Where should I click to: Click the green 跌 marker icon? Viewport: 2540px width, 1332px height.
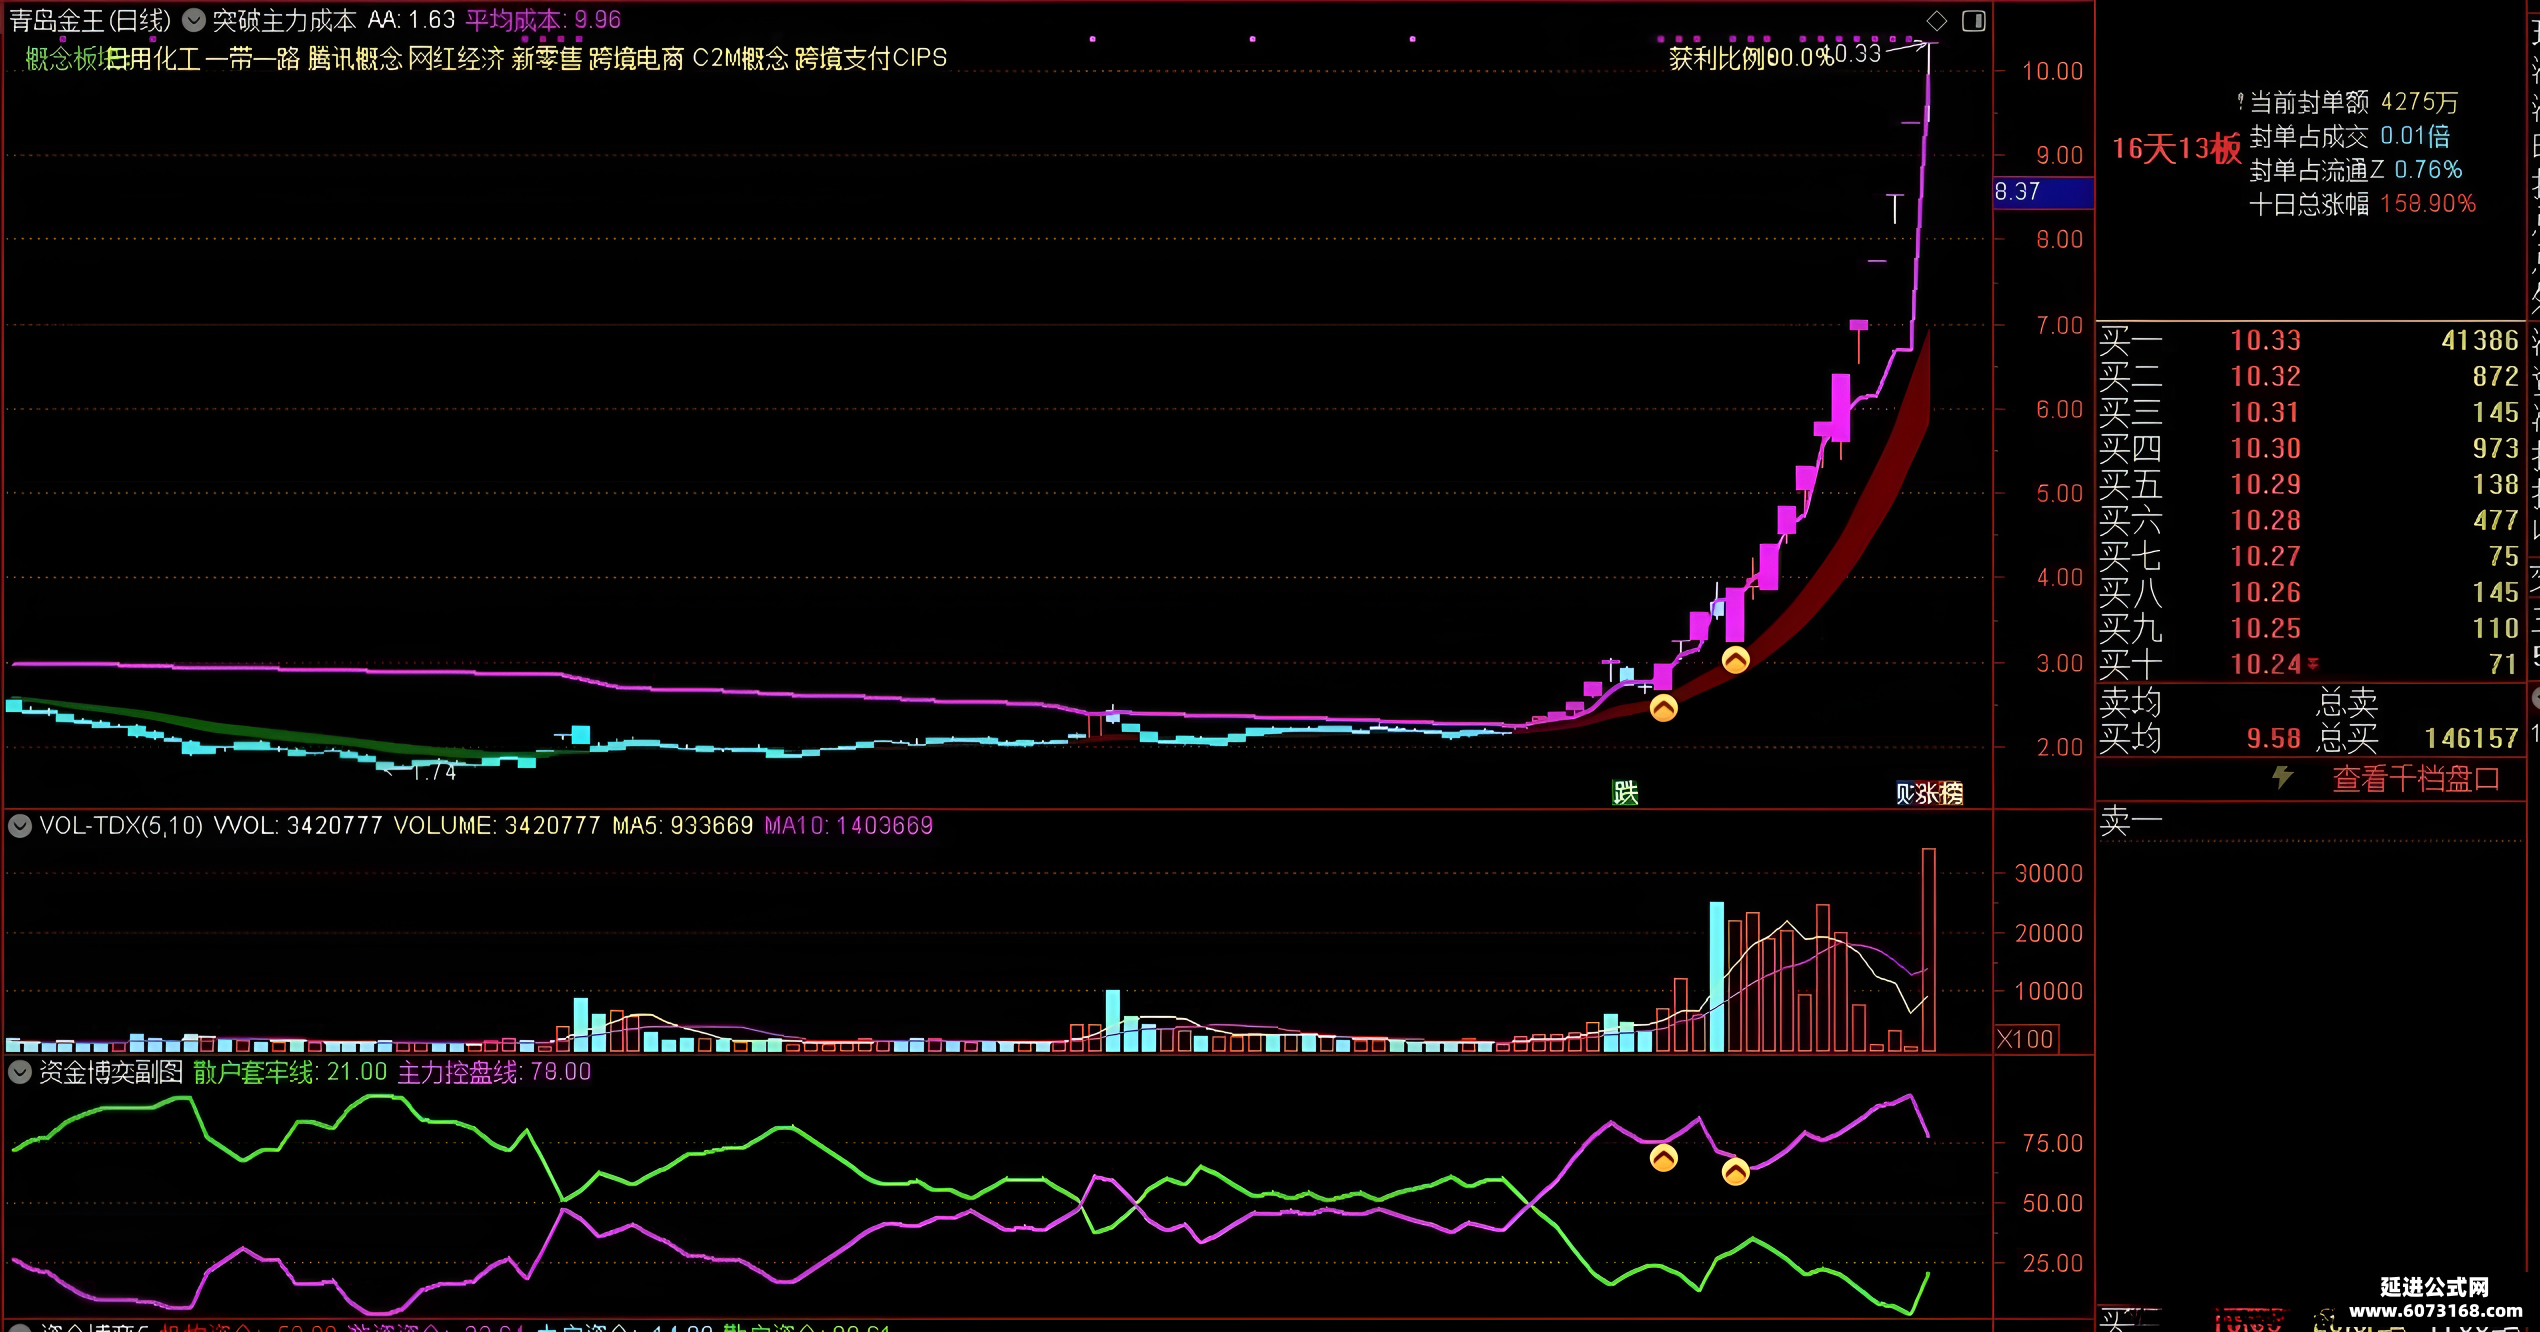click(1625, 793)
